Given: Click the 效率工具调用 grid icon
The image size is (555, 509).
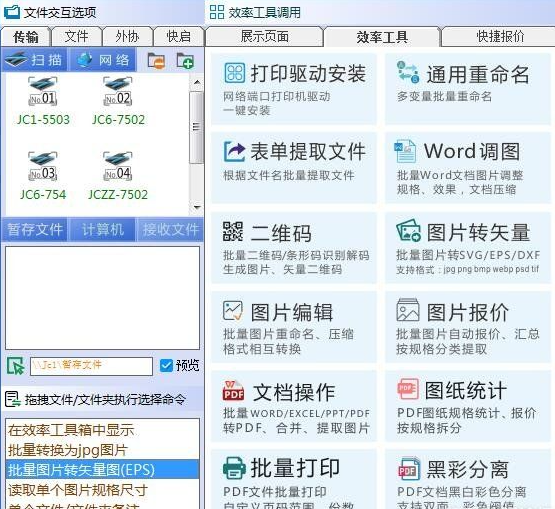Looking at the screenshot, I should point(217,12).
